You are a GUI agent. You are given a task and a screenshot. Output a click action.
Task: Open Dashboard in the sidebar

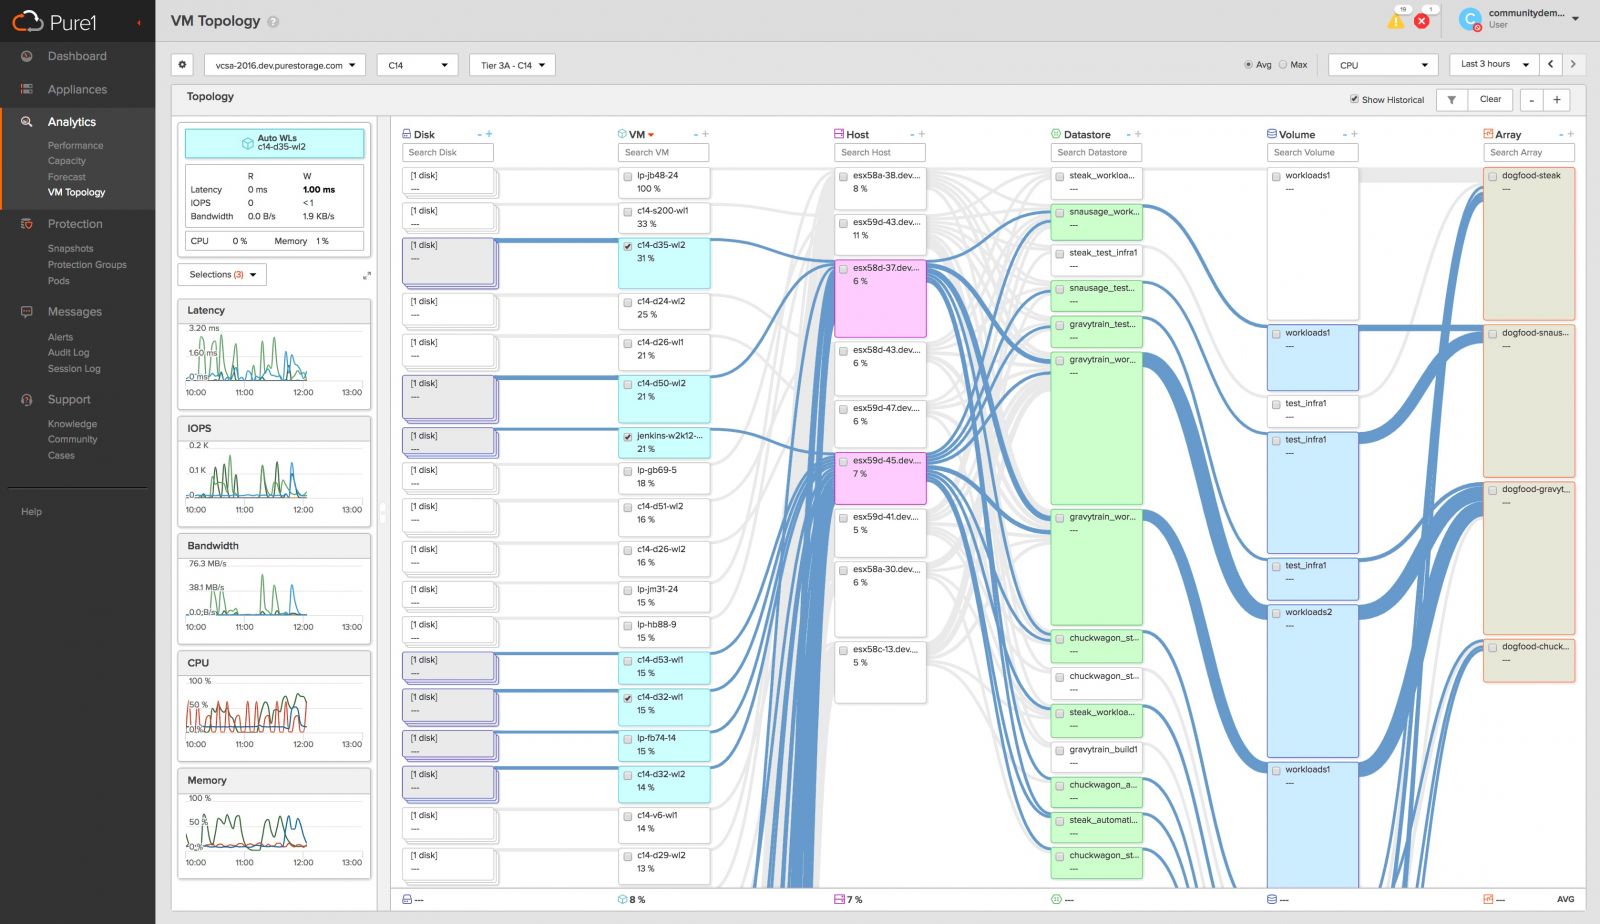click(x=77, y=56)
